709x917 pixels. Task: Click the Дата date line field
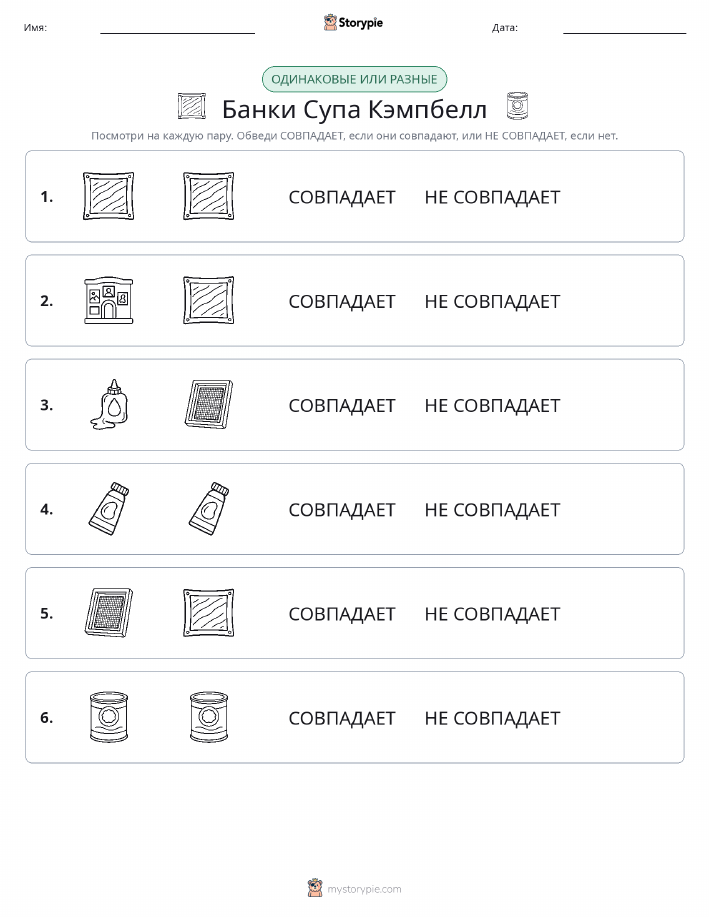click(x=624, y=28)
